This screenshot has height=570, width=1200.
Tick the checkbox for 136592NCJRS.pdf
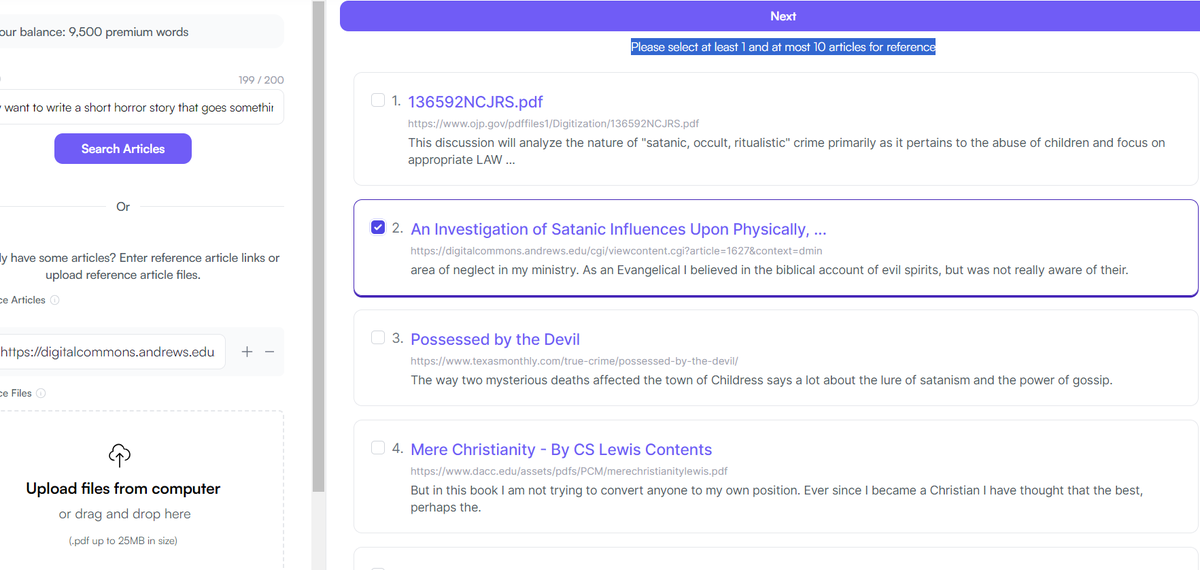pos(378,100)
